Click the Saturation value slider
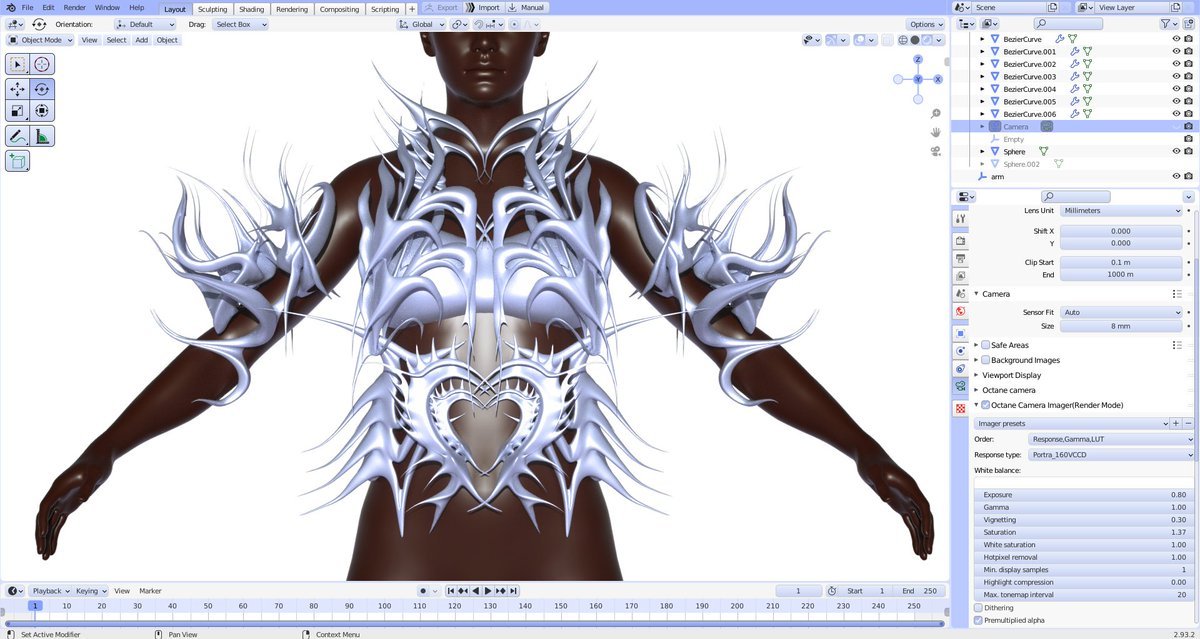This screenshot has width=1200, height=639. [x=1084, y=532]
